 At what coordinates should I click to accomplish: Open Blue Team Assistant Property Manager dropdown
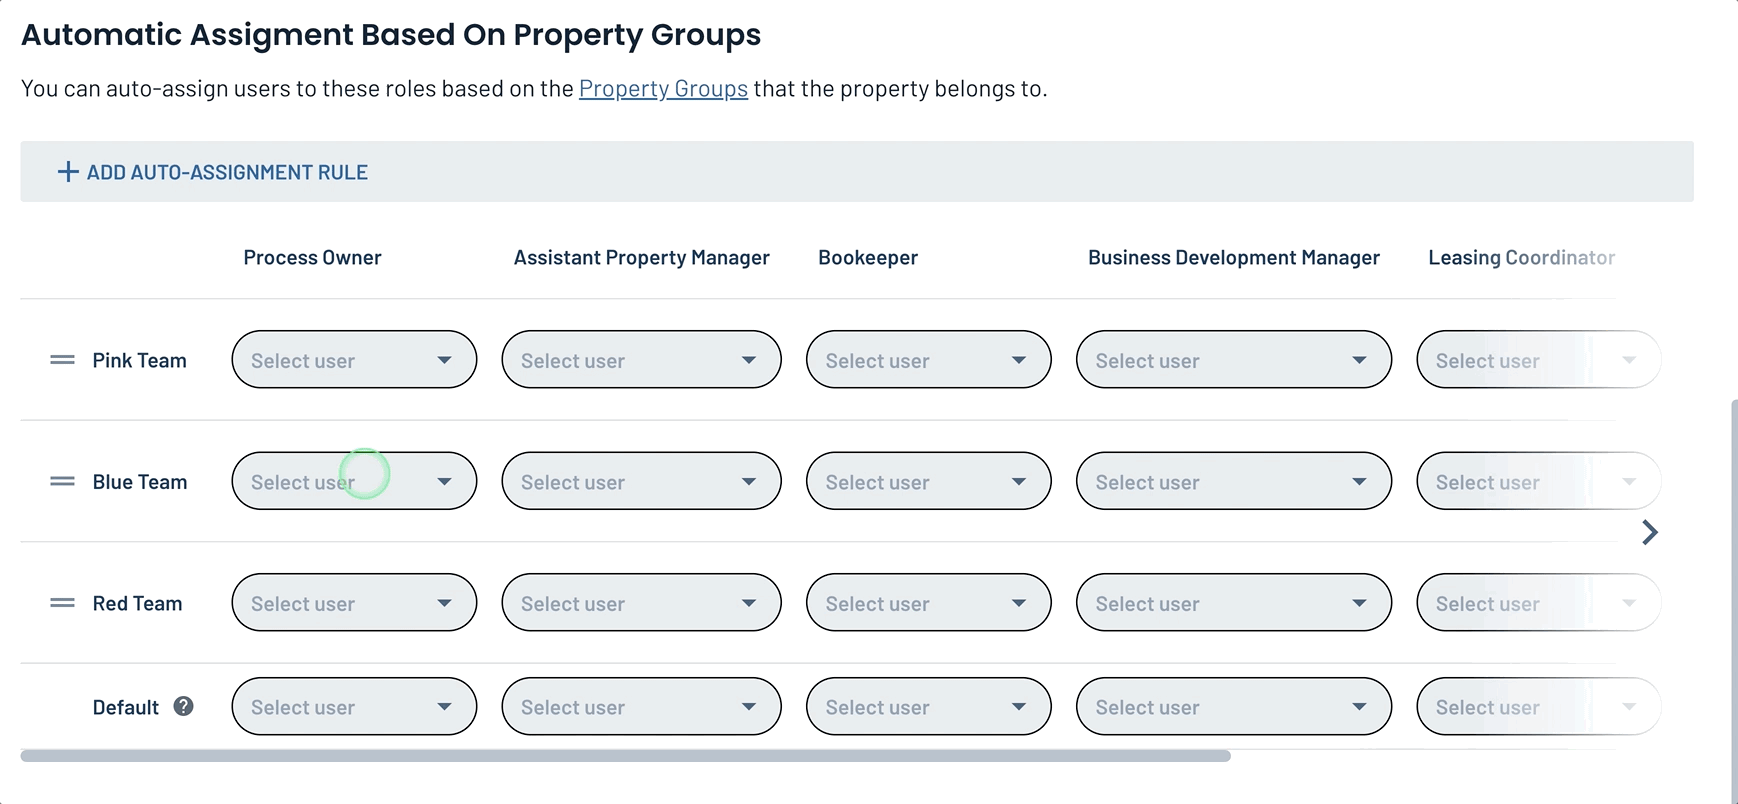pos(640,482)
